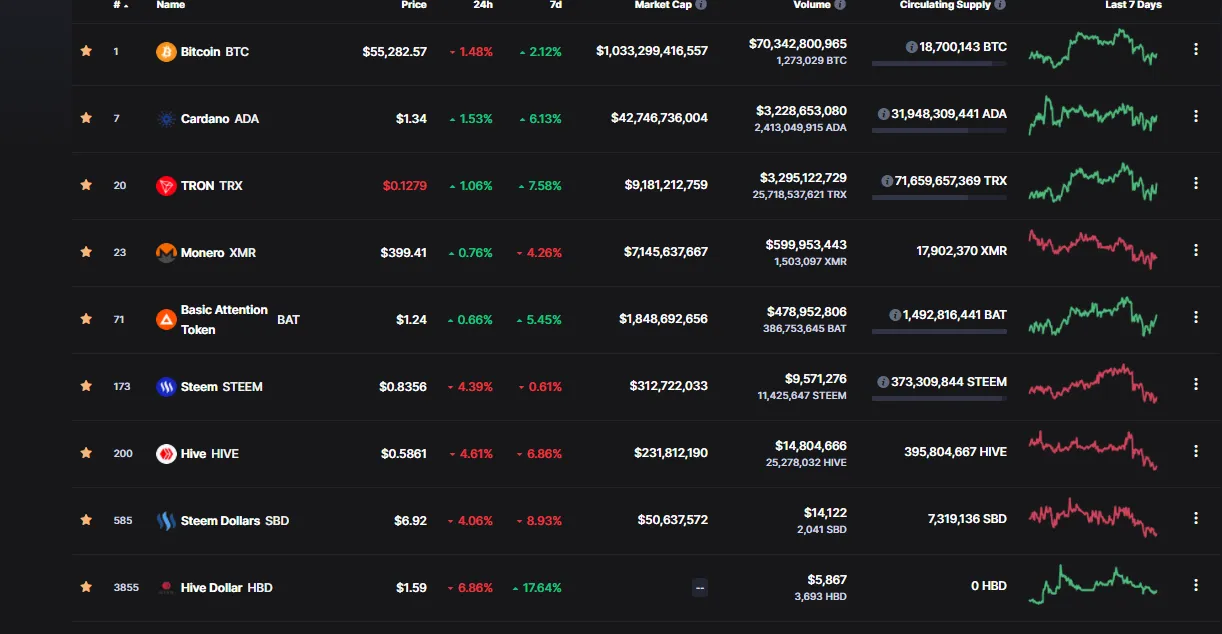Open the Steem Dollars row options menu
This screenshot has width=1222, height=634.
[x=1196, y=518]
